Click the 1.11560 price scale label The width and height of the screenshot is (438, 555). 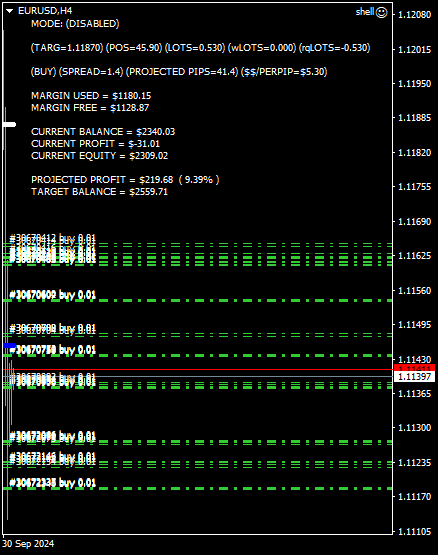415,291
